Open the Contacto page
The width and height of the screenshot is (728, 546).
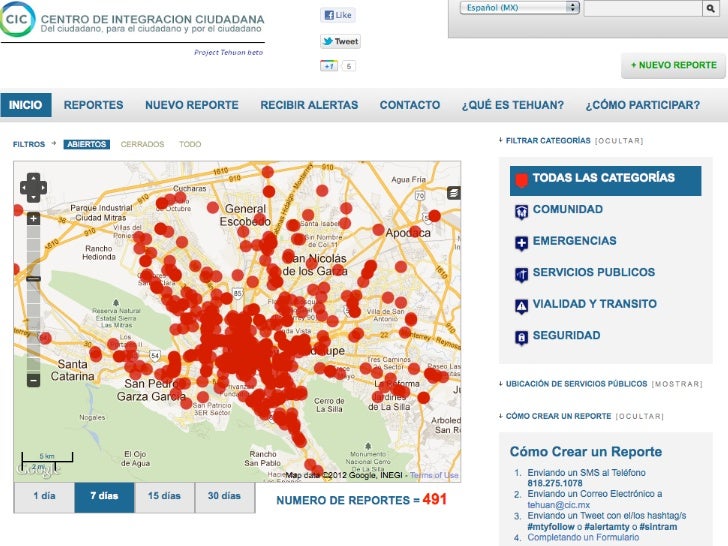pyautogui.click(x=410, y=105)
